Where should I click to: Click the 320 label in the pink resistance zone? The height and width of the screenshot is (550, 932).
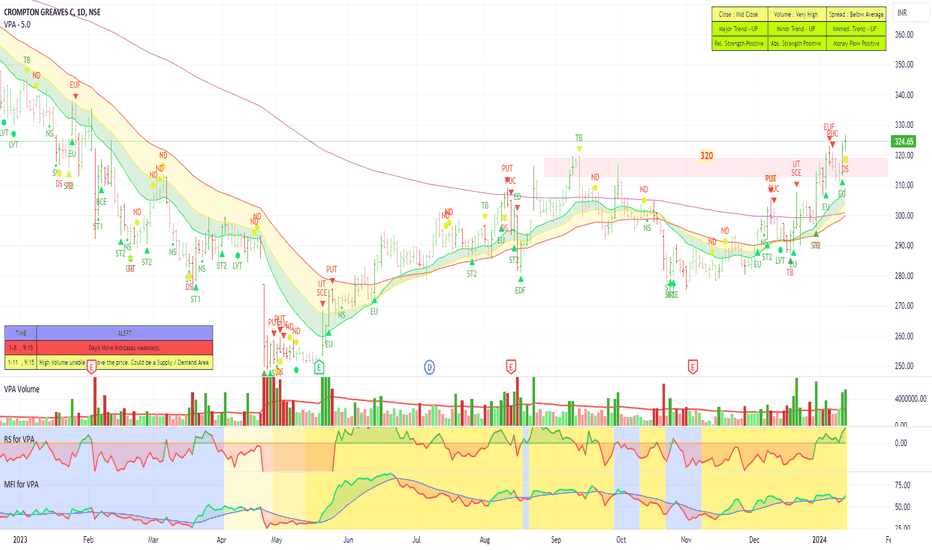pyautogui.click(x=706, y=156)
